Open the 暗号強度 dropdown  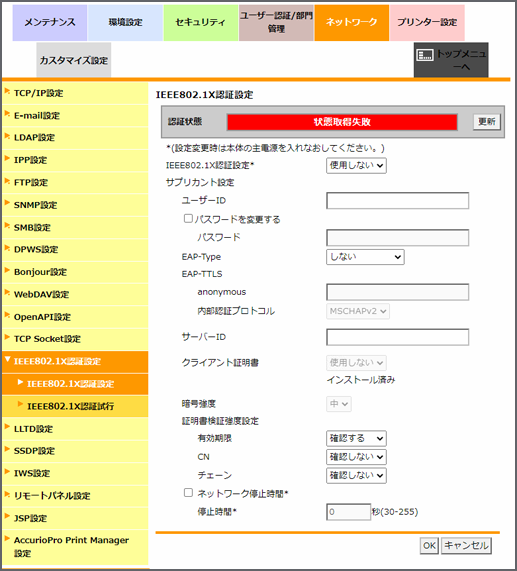(339, 404)
